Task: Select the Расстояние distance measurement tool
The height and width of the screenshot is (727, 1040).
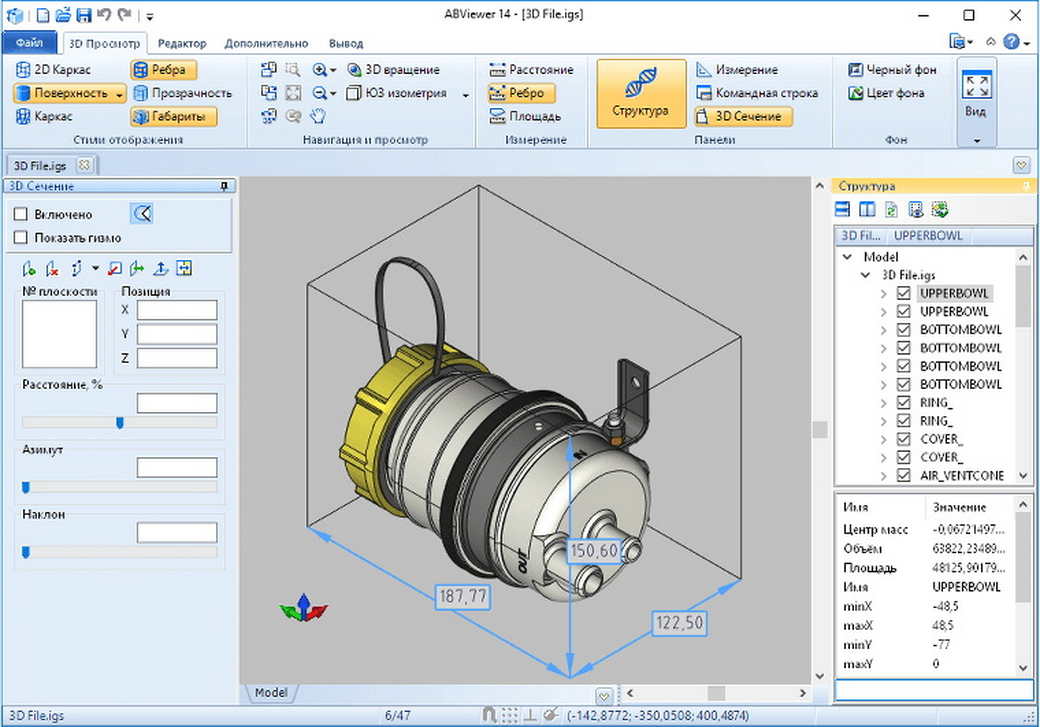Action: pyautogui.click(x=531, y=70)
